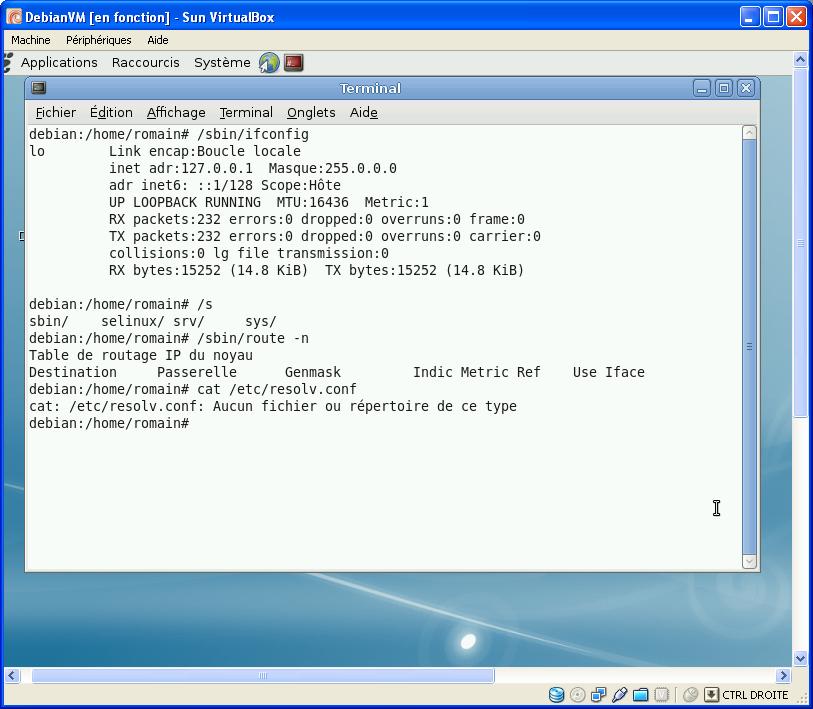Image resolution: width=813 pixels, height=709 pixels.
Task: Click the inet adr:127.0.0.1 line
Action: pyautogui.click(x=253, y=169)
